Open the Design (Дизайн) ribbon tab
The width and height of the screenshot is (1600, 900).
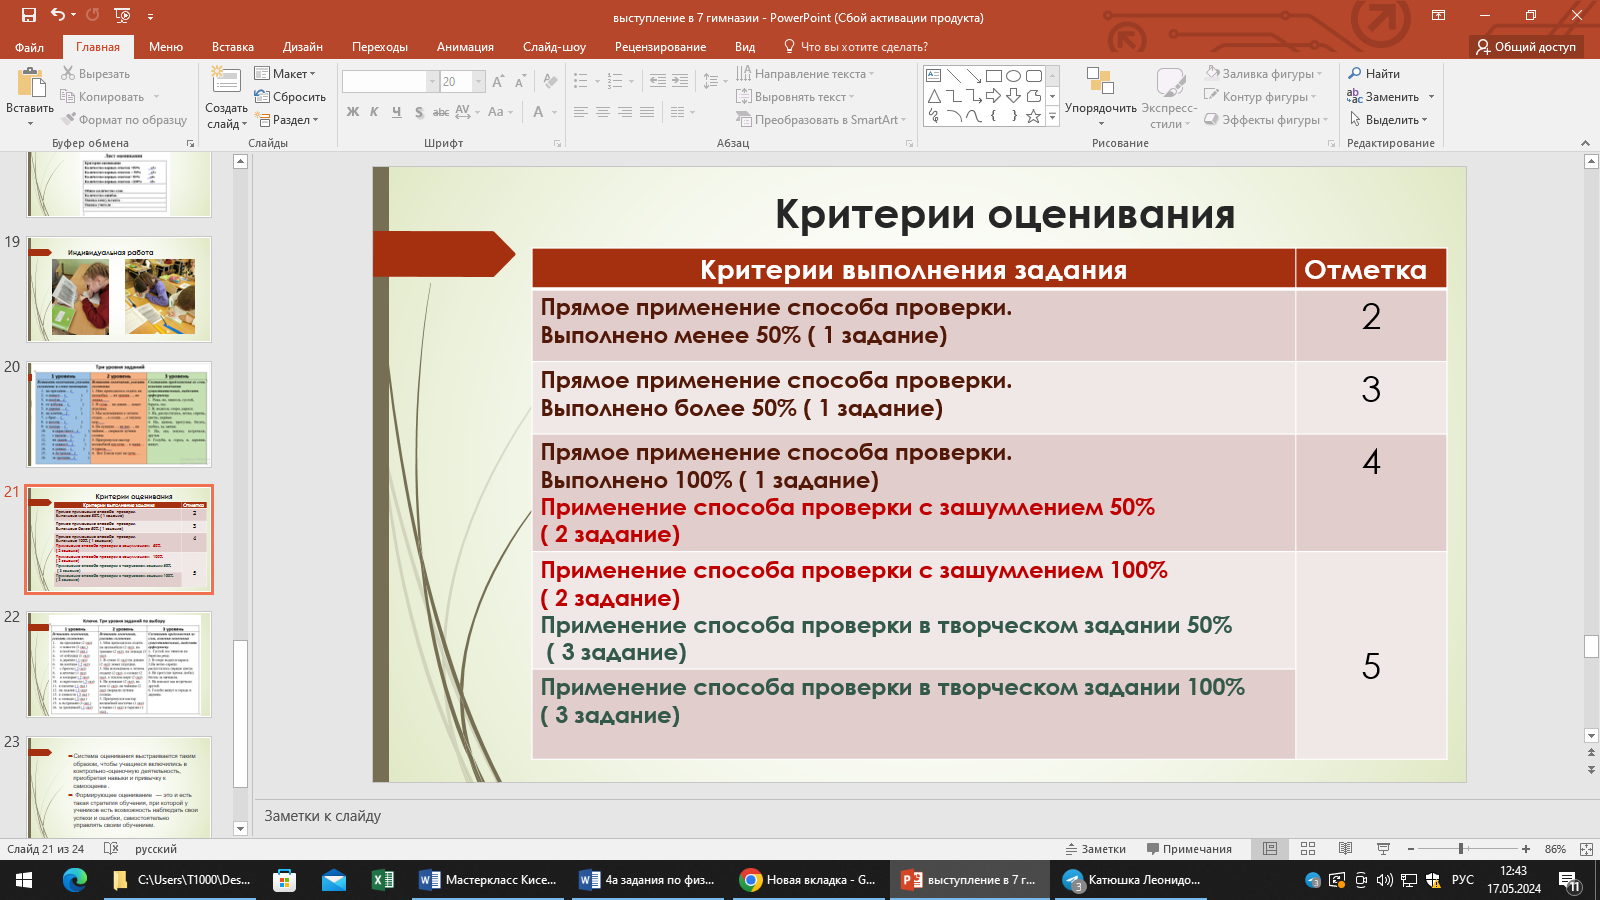302,47
